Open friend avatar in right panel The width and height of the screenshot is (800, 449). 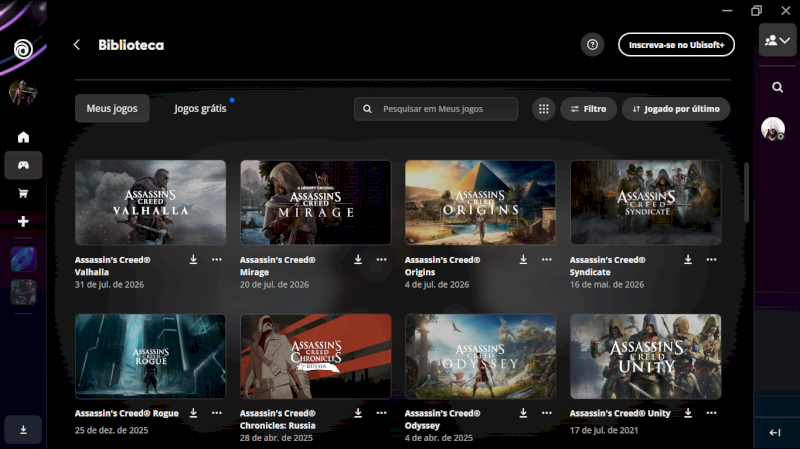pos(773,129)
